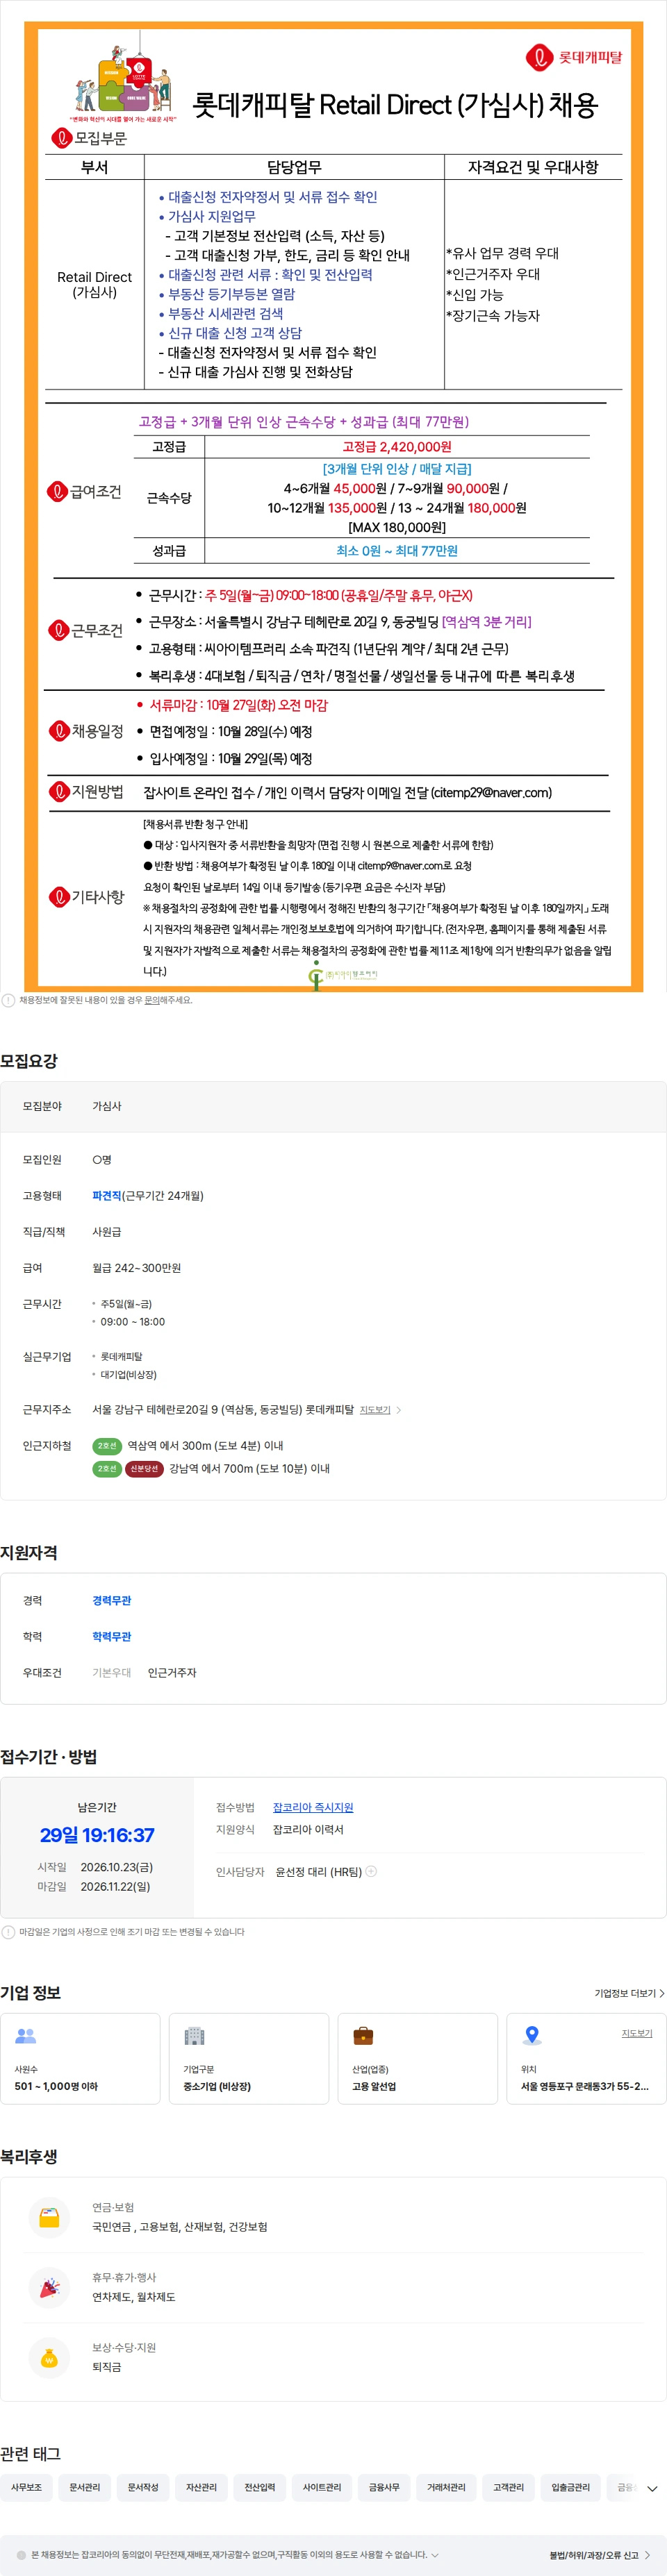
Task: Click the 2026.10.23(금) start date
Action: click(x=116, y=1867)
